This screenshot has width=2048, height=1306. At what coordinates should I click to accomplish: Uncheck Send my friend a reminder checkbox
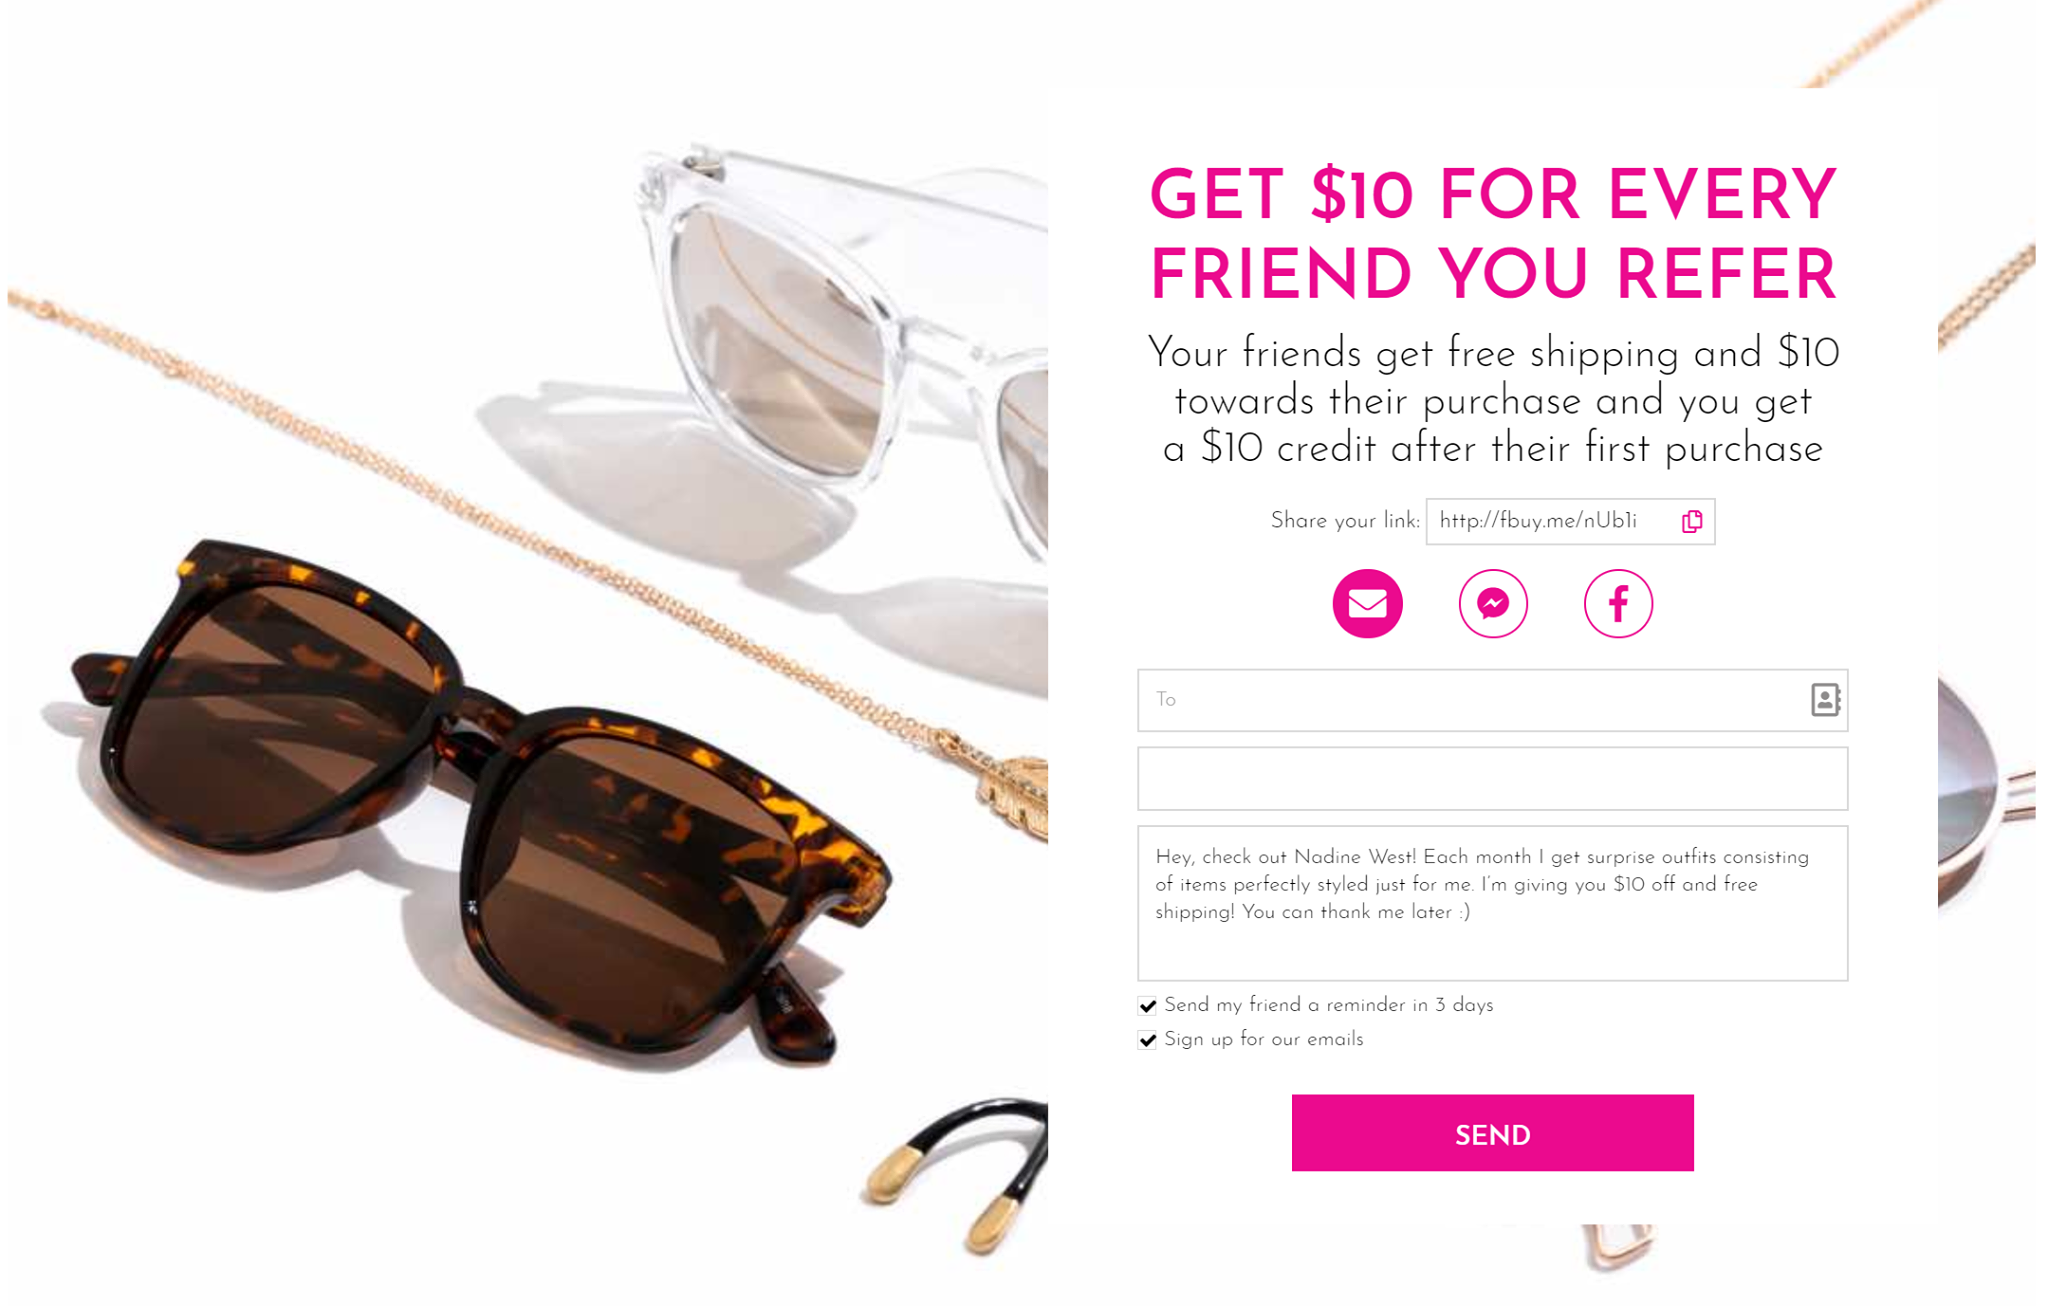tap(1147, 1005)
